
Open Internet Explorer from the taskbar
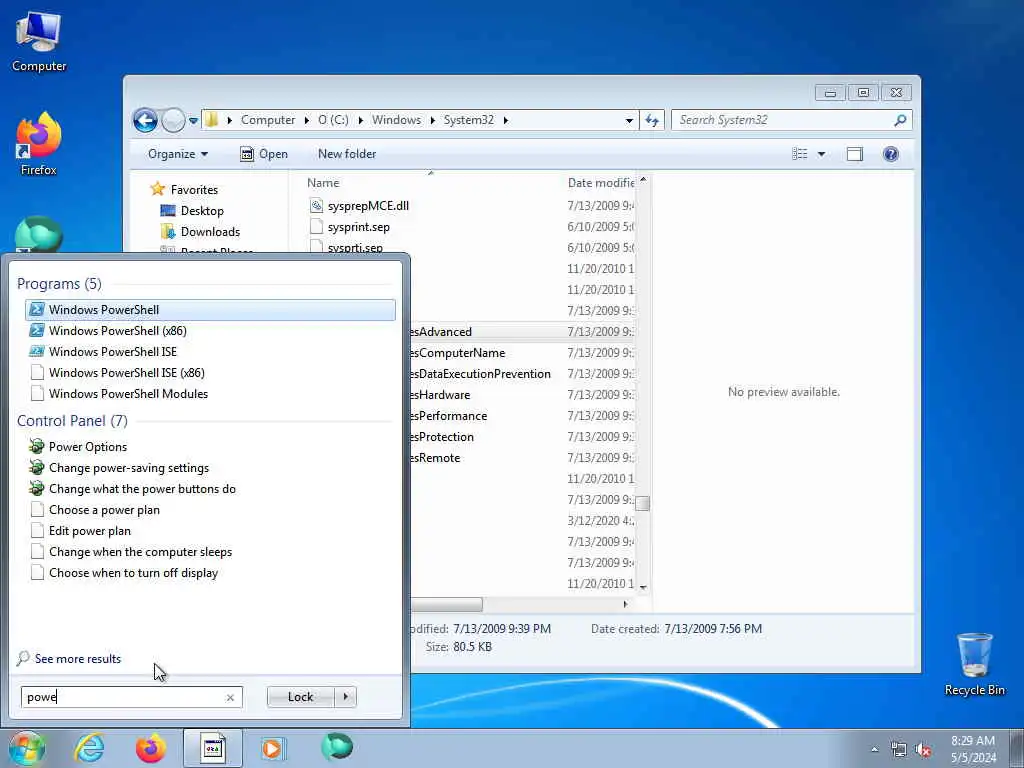click(89, 748)
